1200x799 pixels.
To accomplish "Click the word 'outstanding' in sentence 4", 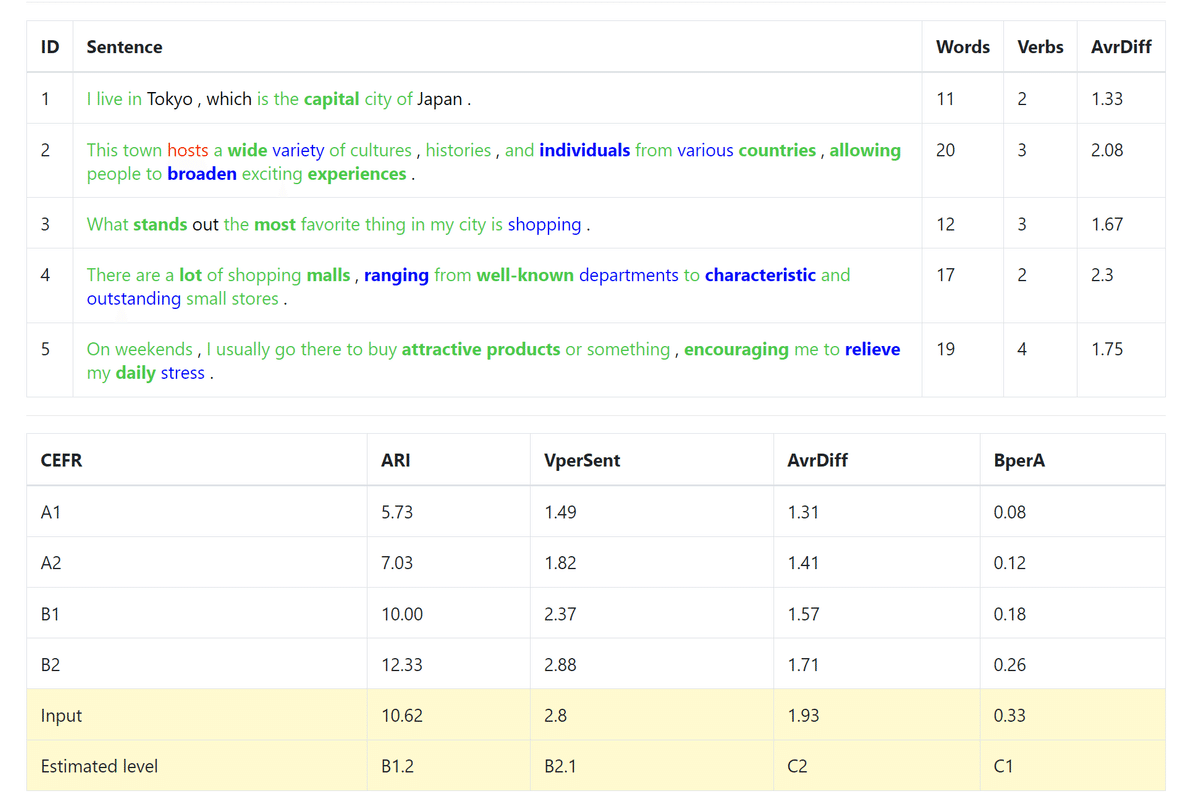I will tap(134, 299).
